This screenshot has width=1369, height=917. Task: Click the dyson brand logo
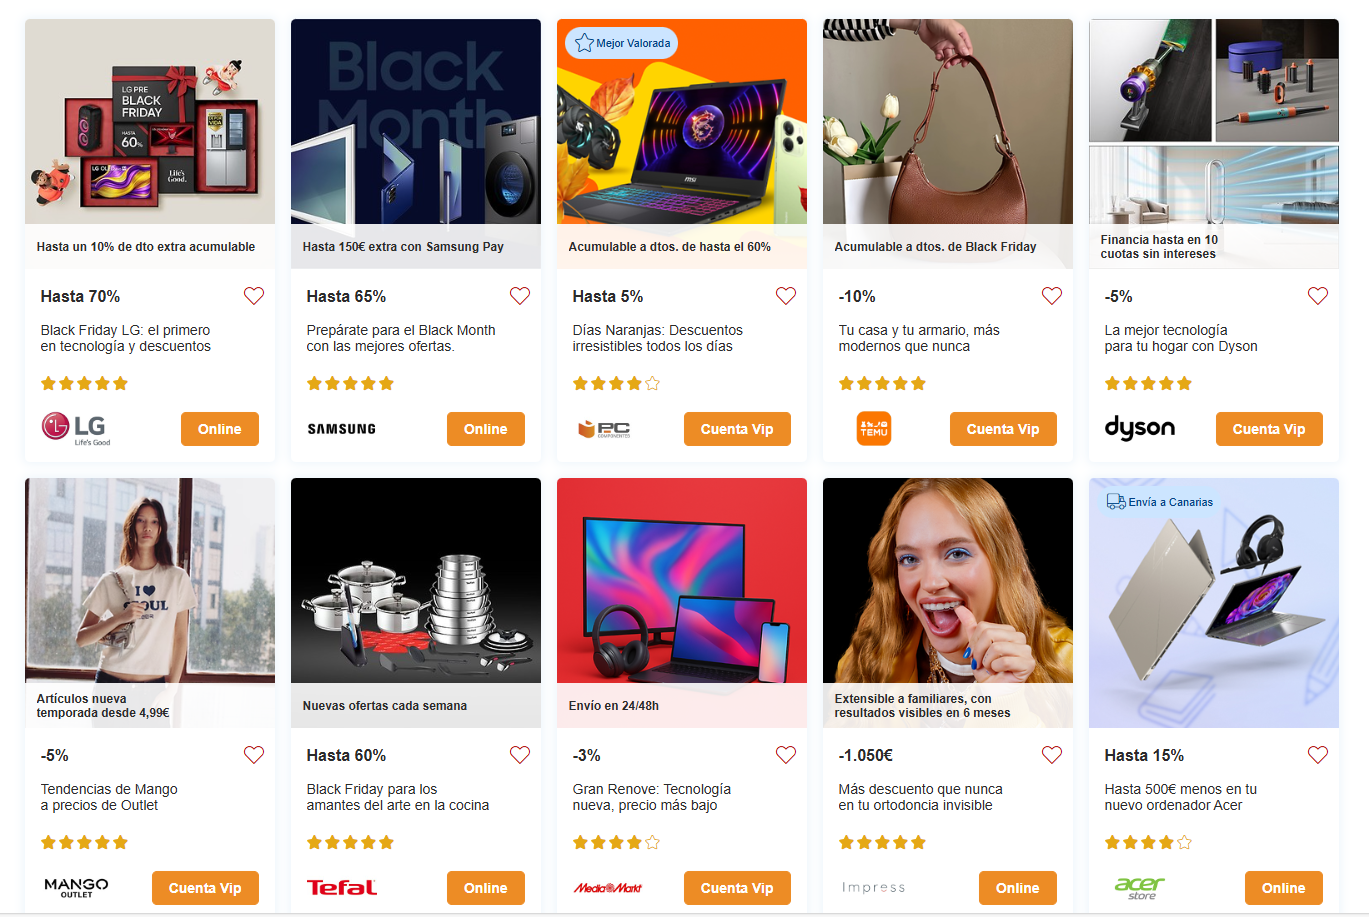(x=1139, y=428)
